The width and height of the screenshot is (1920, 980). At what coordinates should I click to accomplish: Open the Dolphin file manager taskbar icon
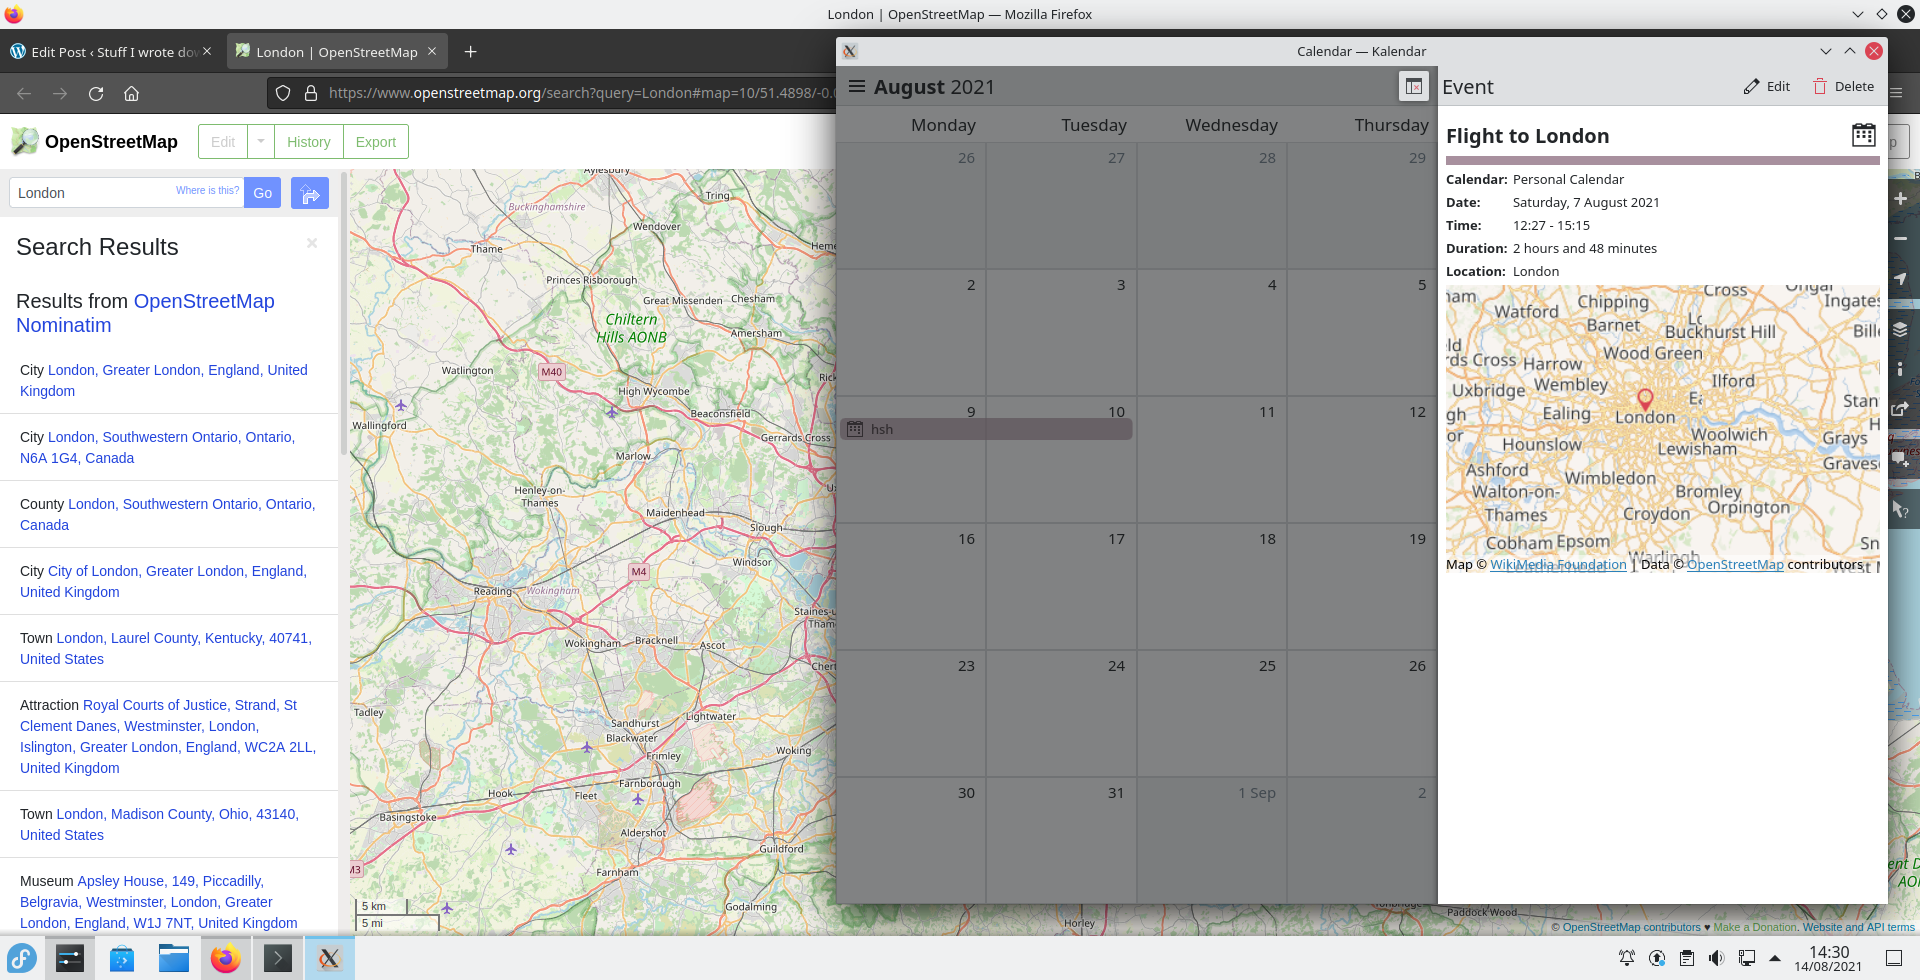(174, 959)
